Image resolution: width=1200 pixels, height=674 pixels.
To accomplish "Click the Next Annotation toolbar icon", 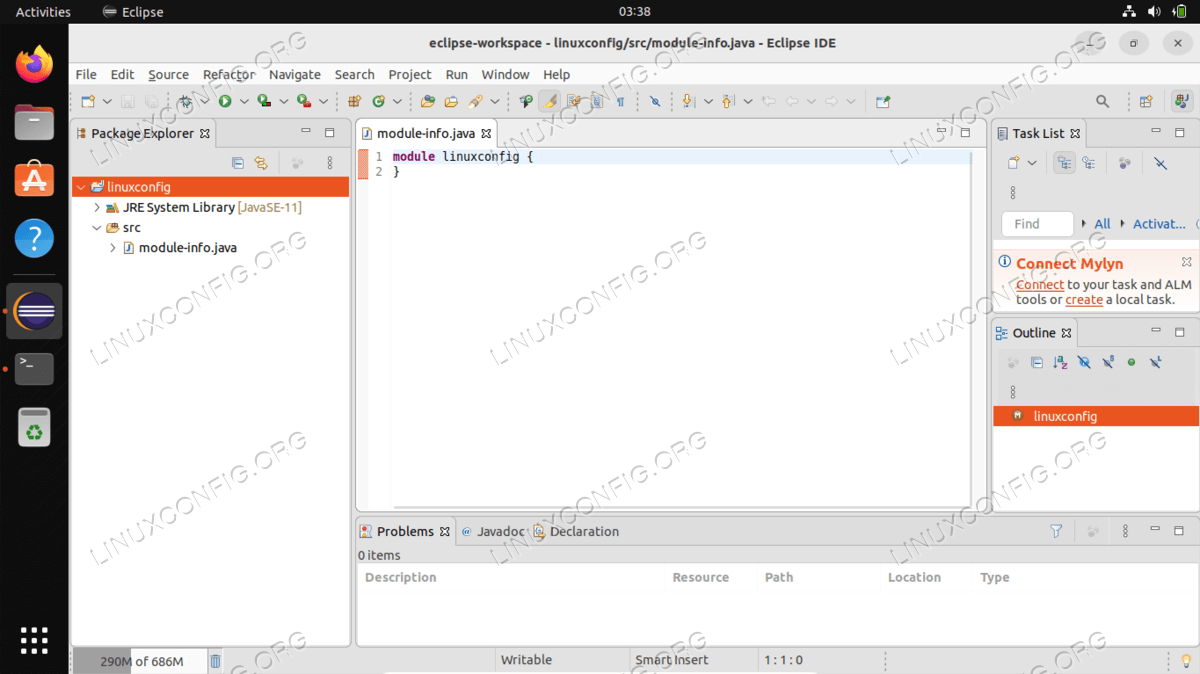I will (x=688, y=101).
